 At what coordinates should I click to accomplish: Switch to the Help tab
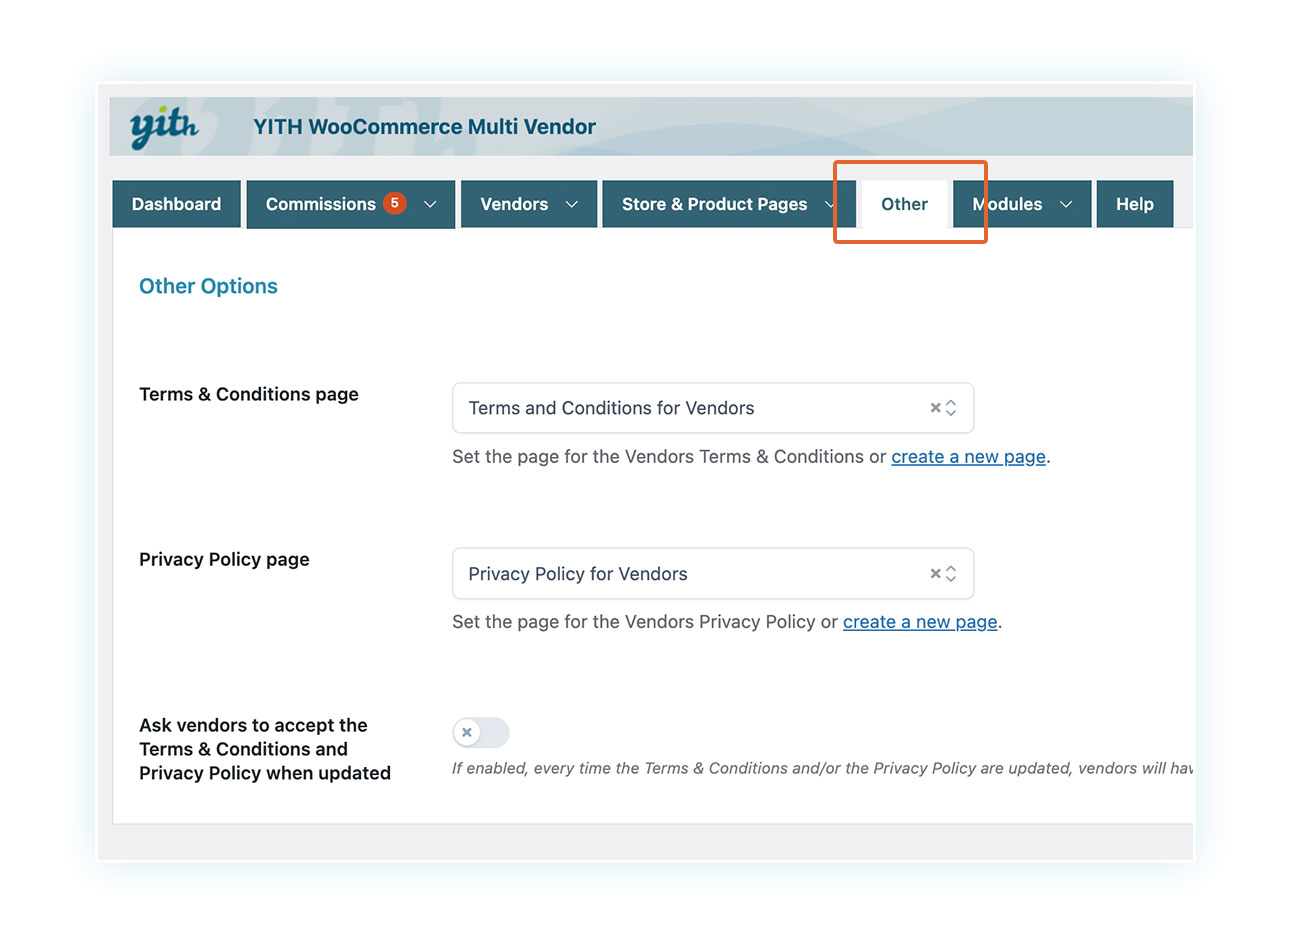(x=1134, y=204)
